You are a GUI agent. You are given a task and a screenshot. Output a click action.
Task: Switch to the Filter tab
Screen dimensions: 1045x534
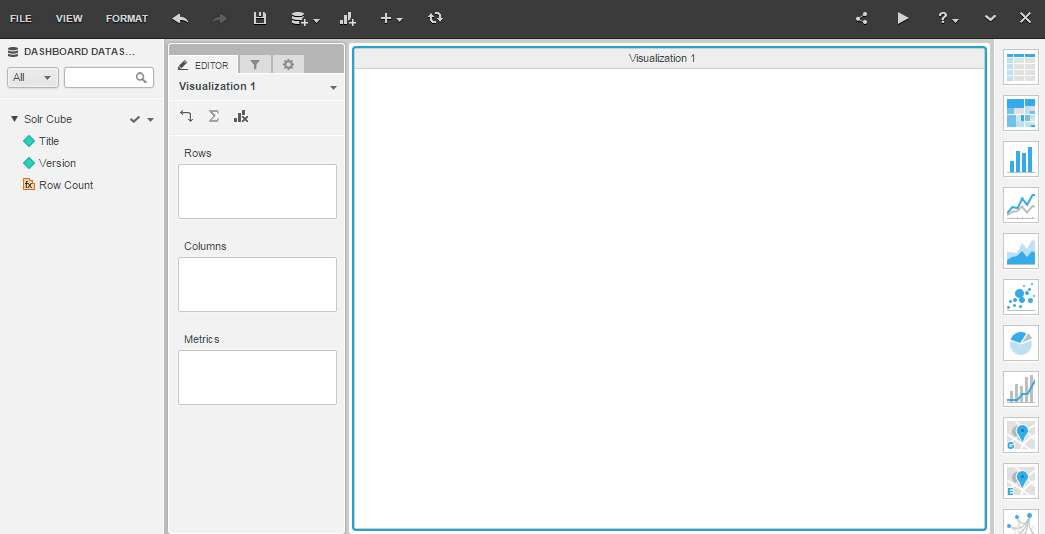255,65
